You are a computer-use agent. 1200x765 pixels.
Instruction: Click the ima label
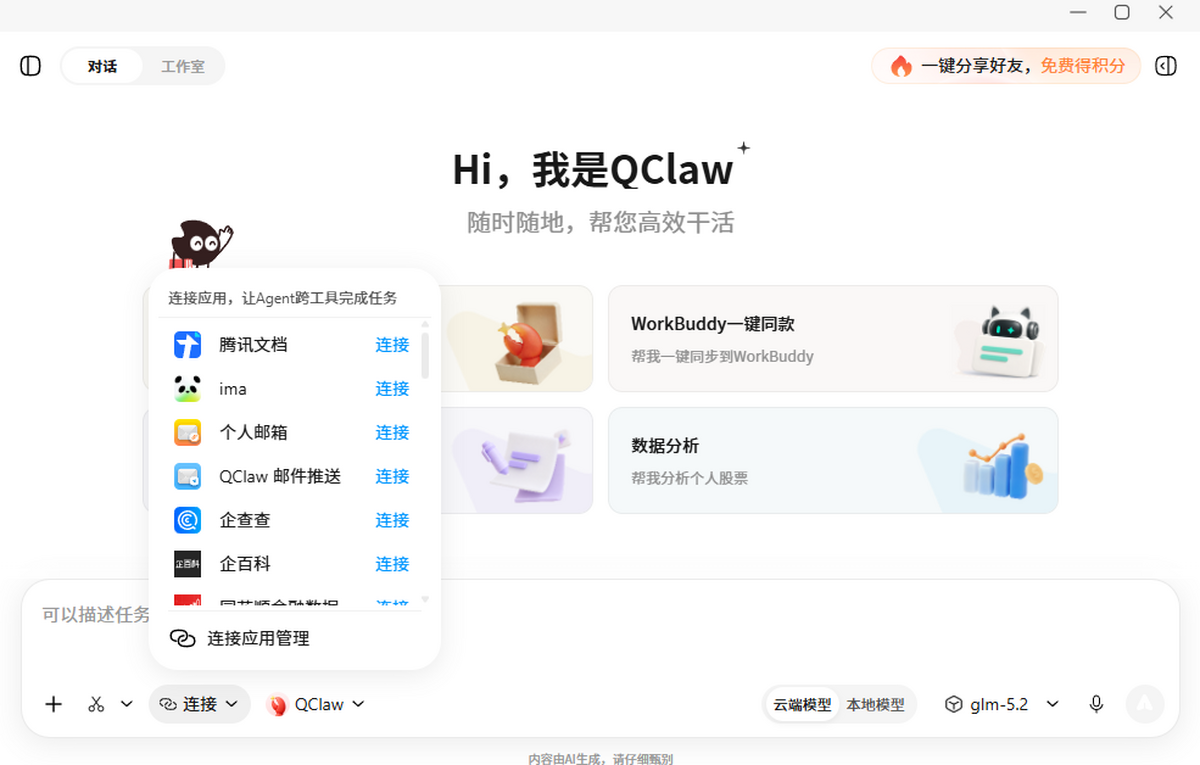(233, 389)
